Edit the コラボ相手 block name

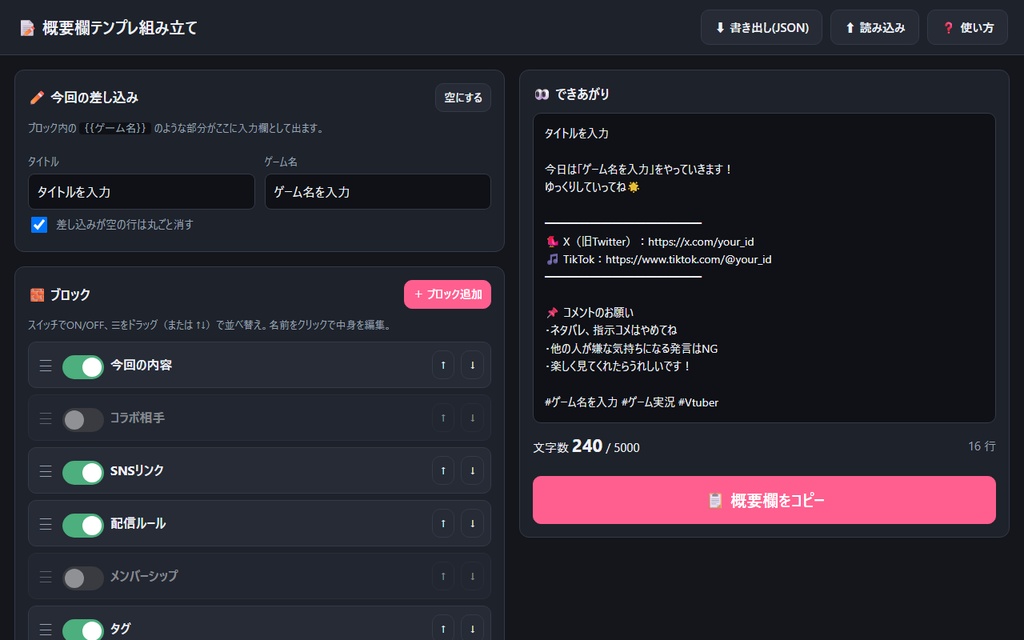pos(137,418)
